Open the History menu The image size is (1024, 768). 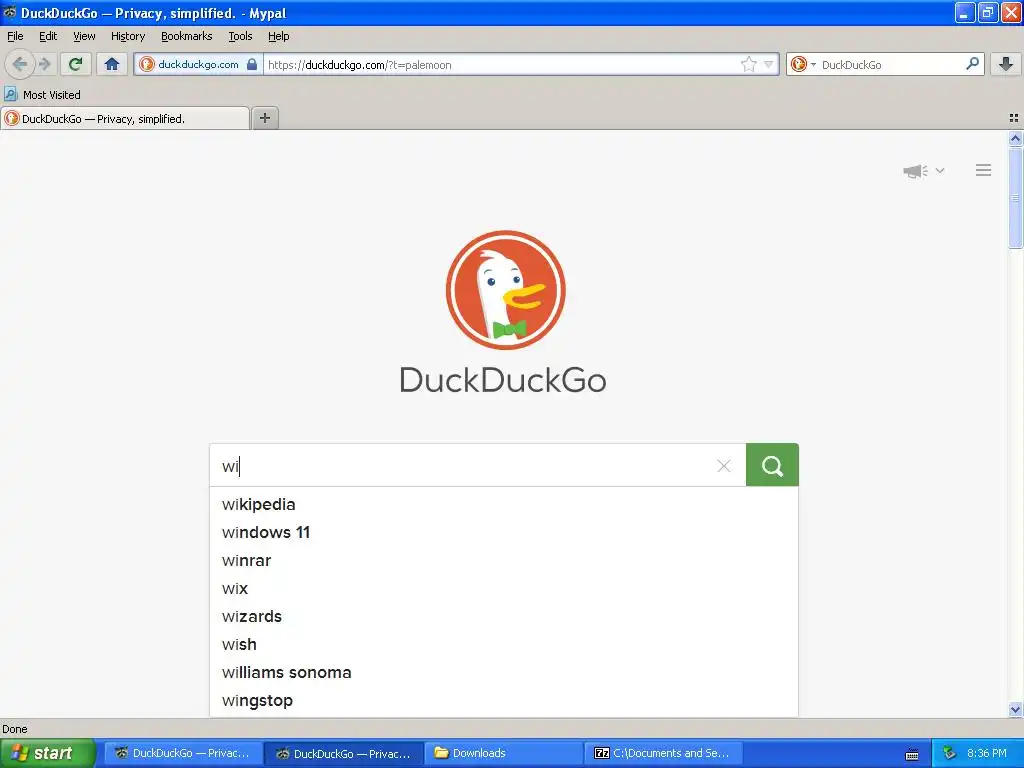point(128,36)
